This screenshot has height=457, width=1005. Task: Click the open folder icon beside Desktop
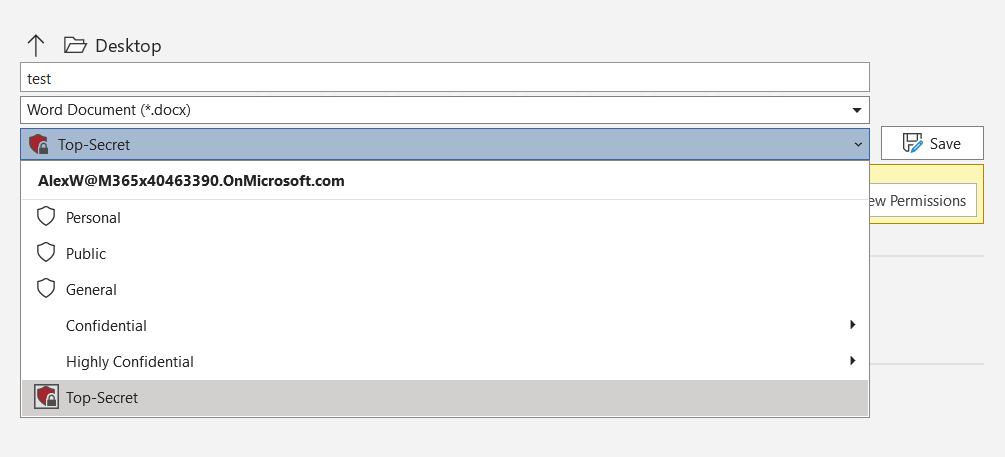[x=75, y=46]
